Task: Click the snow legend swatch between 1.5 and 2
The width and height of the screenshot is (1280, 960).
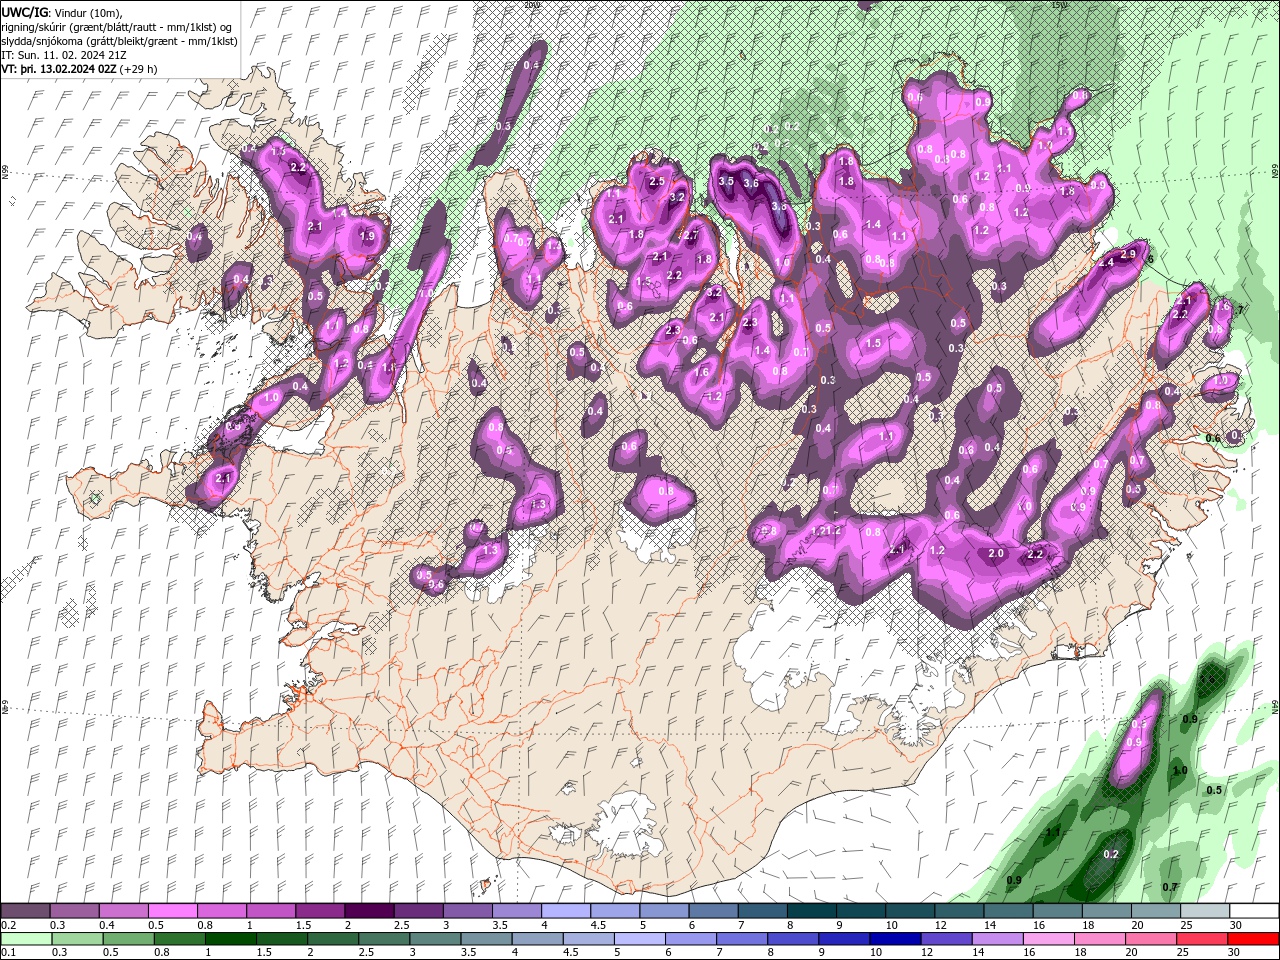Action: [320, 910]
